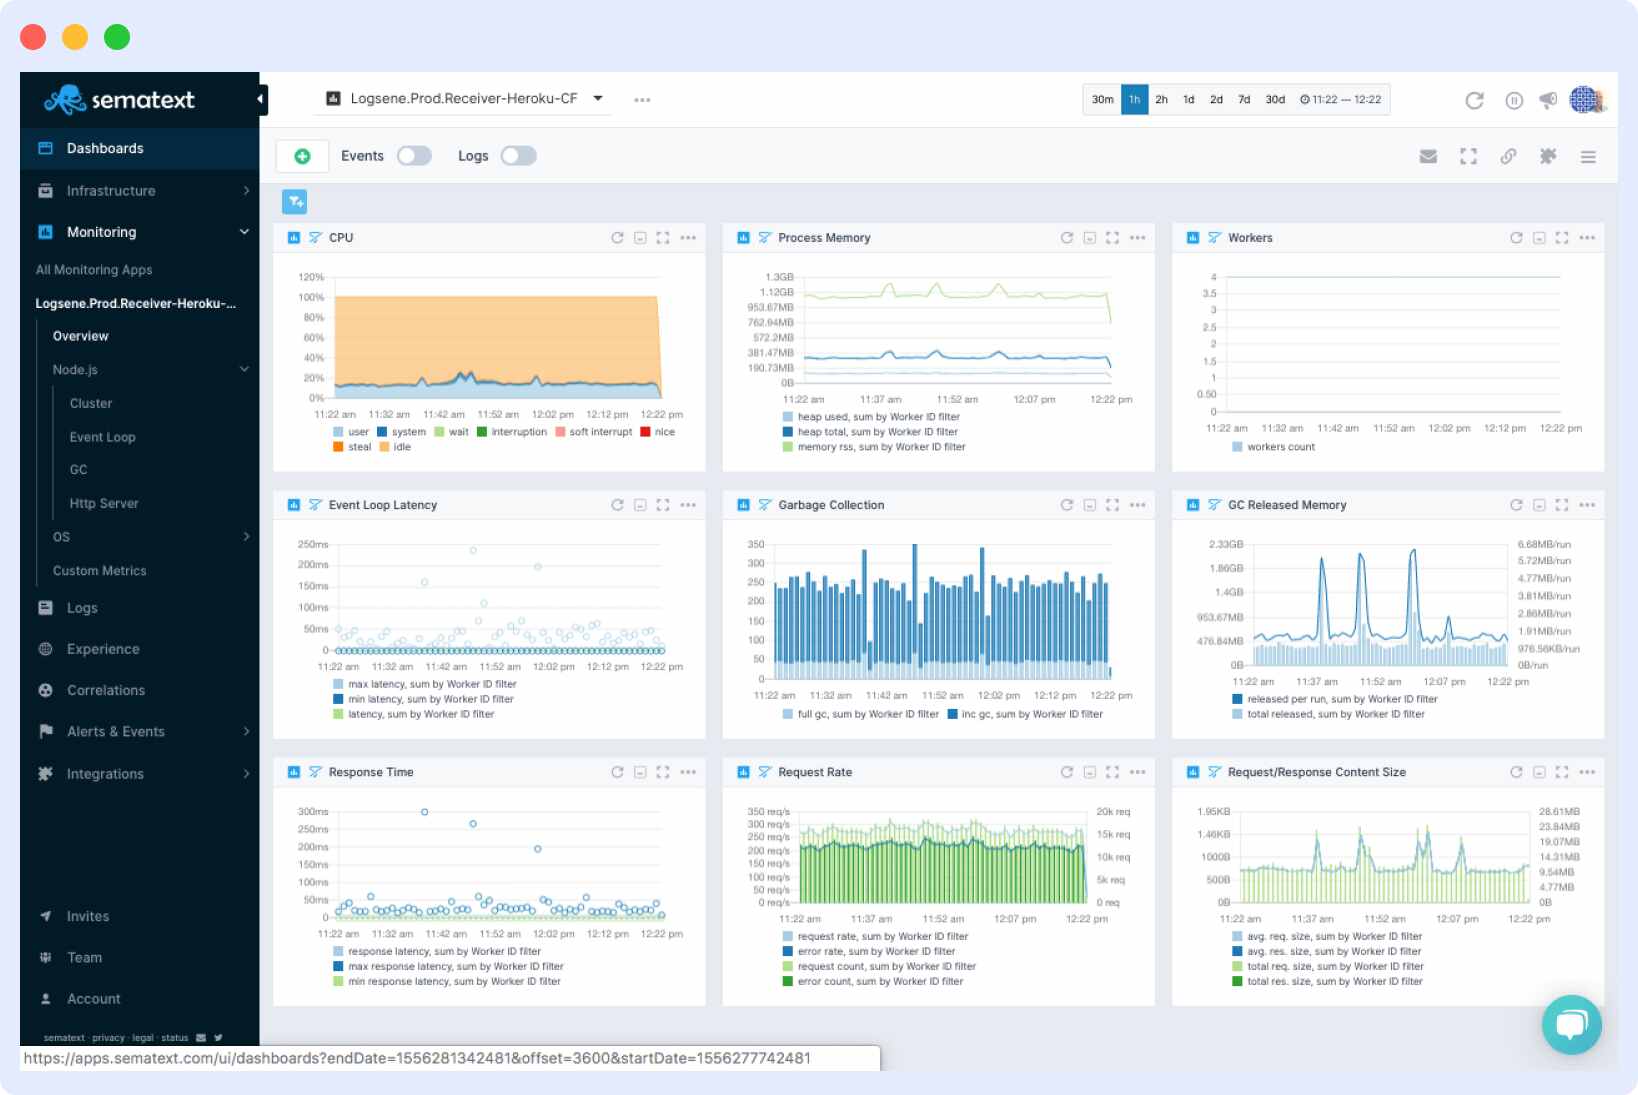This screenshot has height=1095, width=1638.
Task: Expand the OS section in the sidebar
Action: [246, 537]
